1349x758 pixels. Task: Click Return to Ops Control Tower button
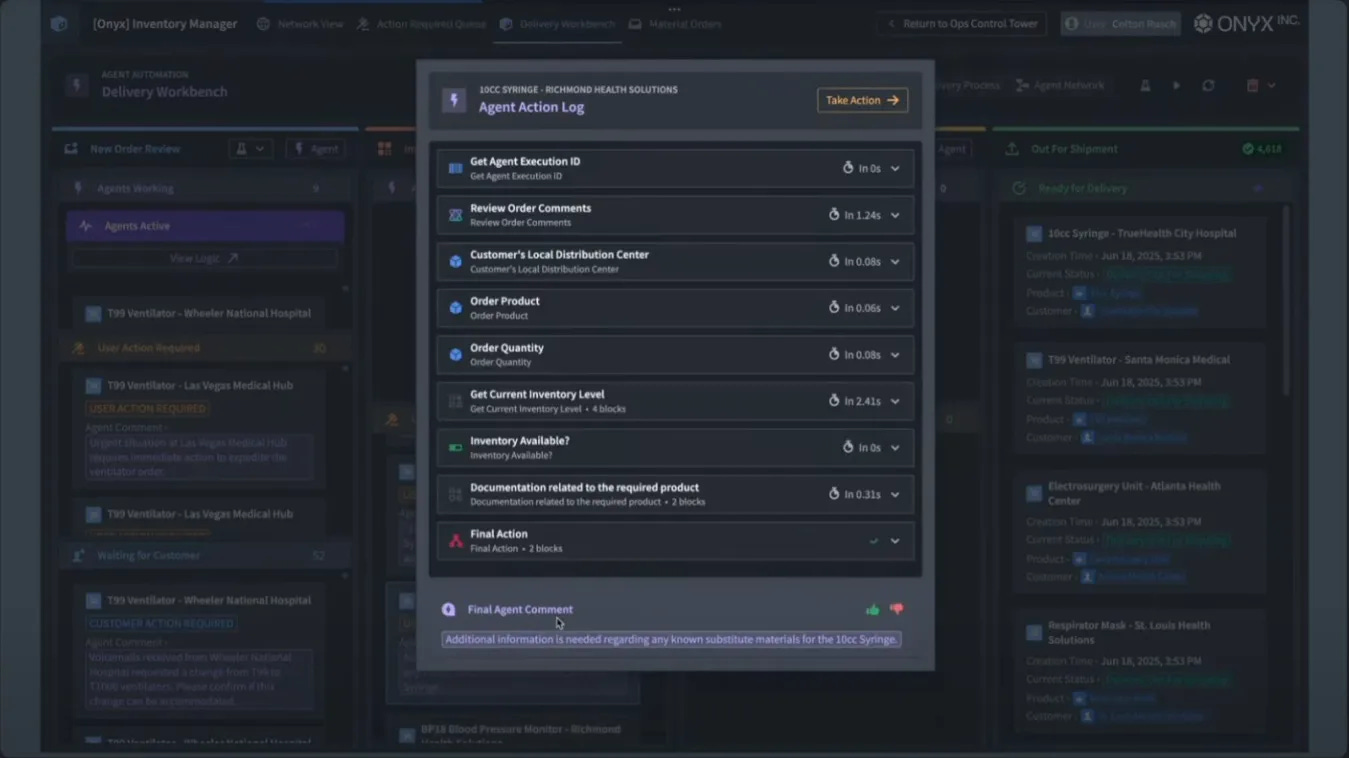(x=962, y=23)
